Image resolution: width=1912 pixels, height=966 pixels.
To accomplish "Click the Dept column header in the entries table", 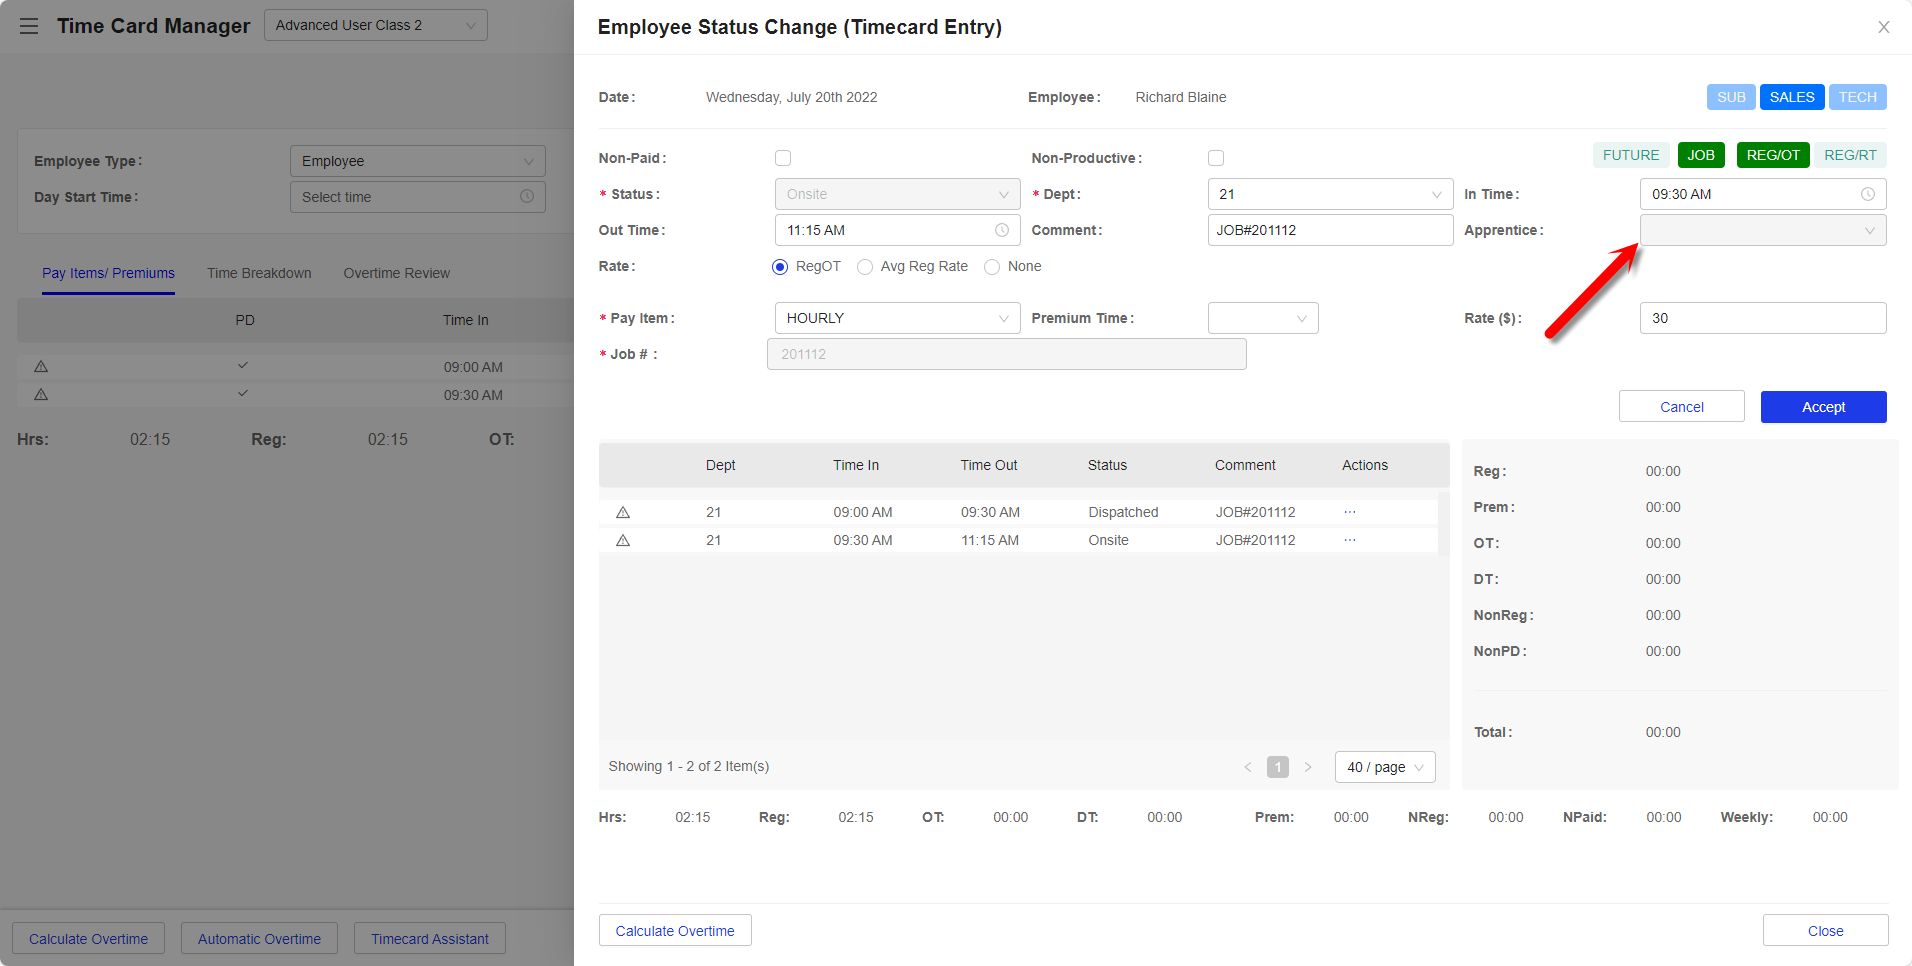I will click(720, 465).
